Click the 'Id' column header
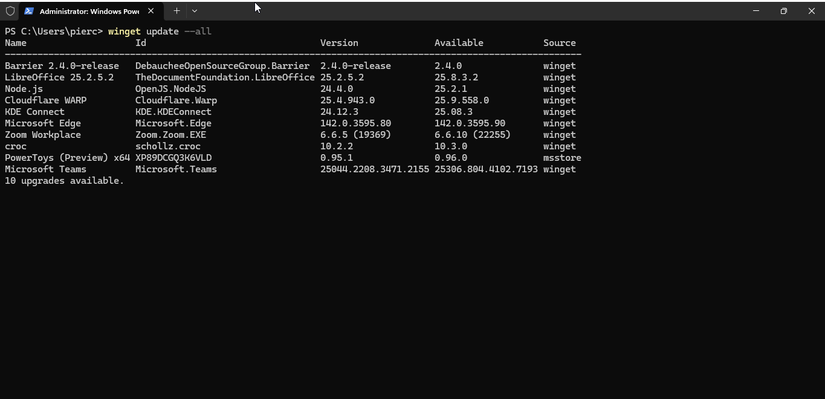 140,43
